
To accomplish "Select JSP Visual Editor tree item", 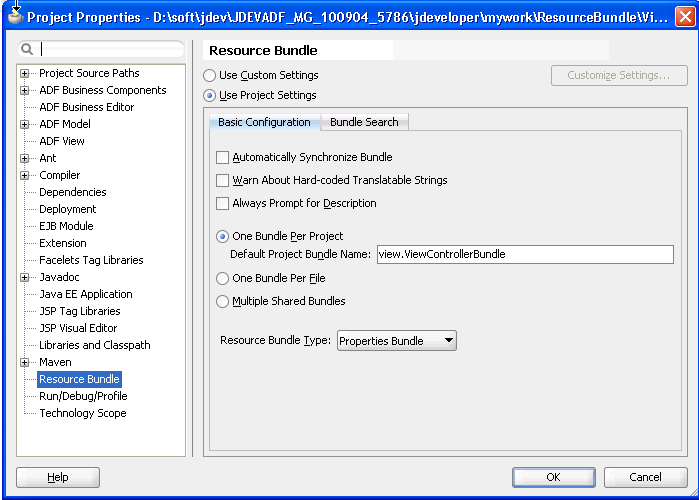I will pyautogui.click(x=78, y=328).
